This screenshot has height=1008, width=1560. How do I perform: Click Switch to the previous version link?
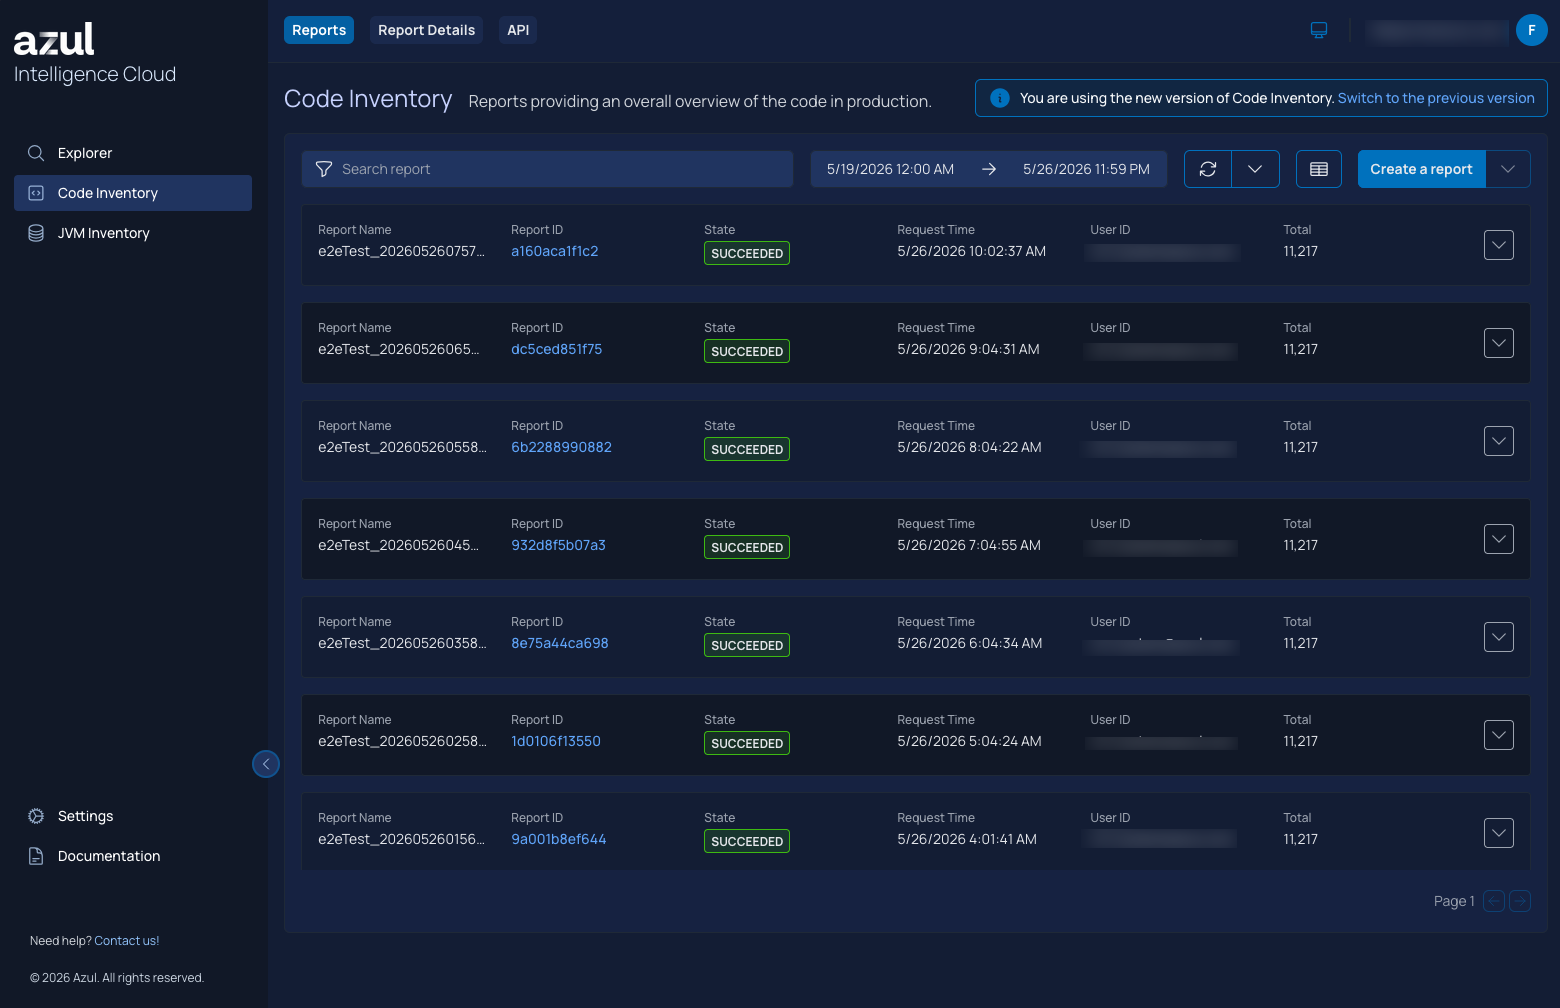tap(1436, 98)
